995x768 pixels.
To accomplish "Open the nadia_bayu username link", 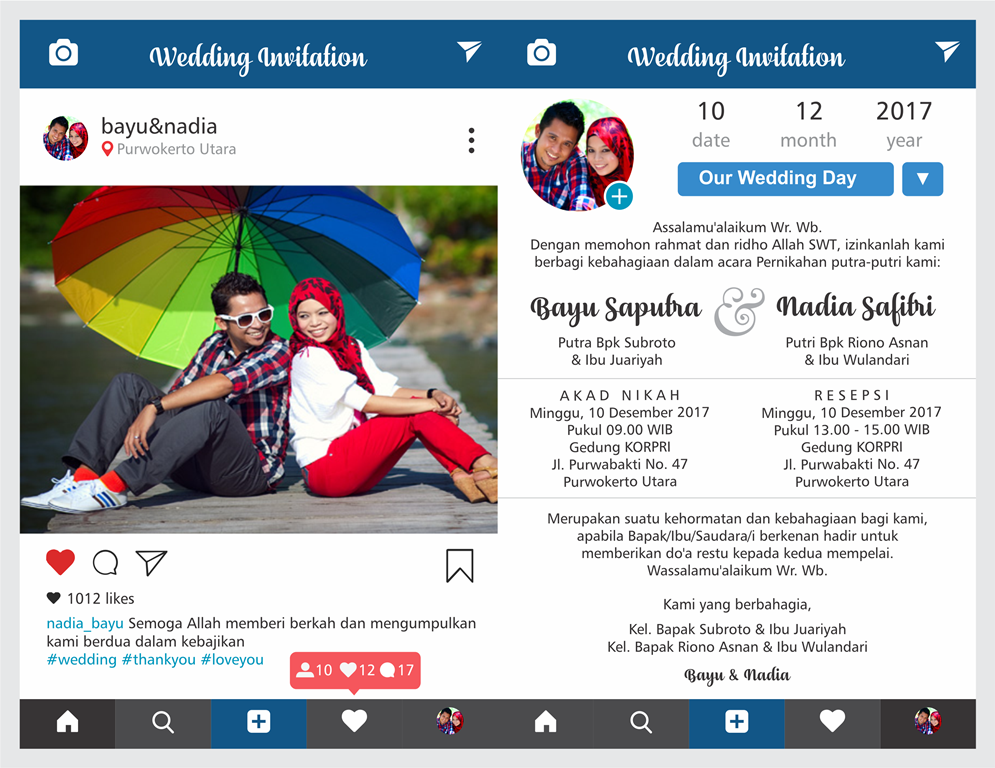I will [85, 624].
